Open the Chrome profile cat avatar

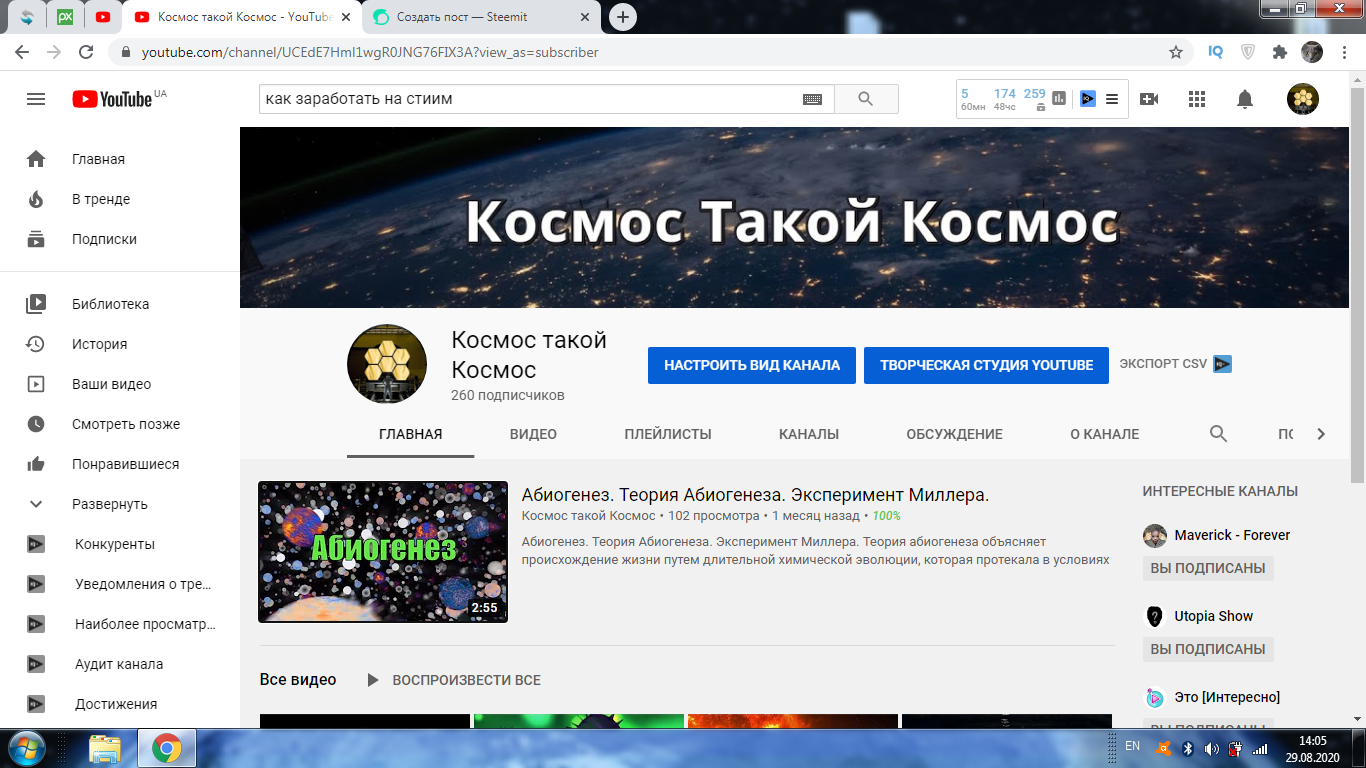click(1312, 52)
